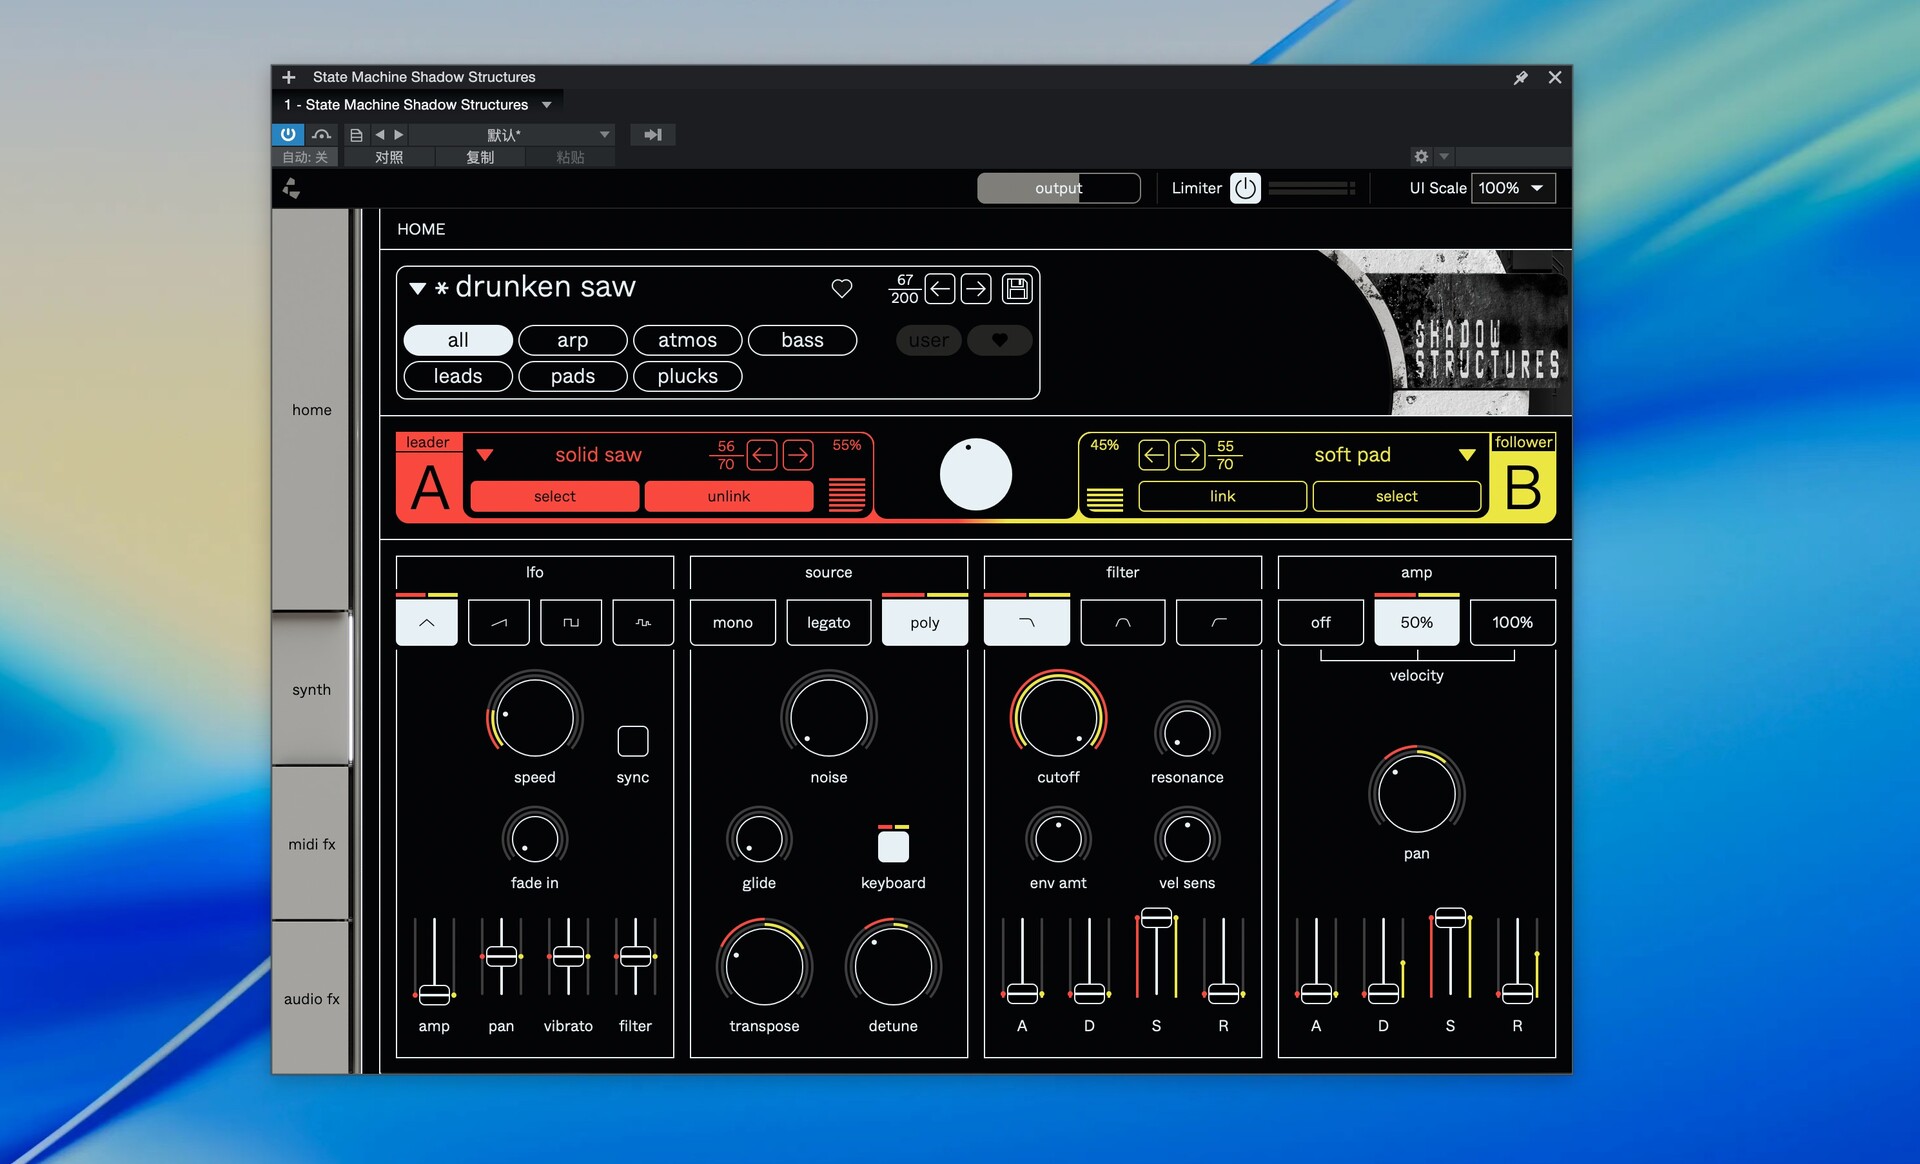Open layer B soft pad dropdown triangle
Image resolution: width=1920 pixels, height=1164 pixels.
coord(1467,455)
